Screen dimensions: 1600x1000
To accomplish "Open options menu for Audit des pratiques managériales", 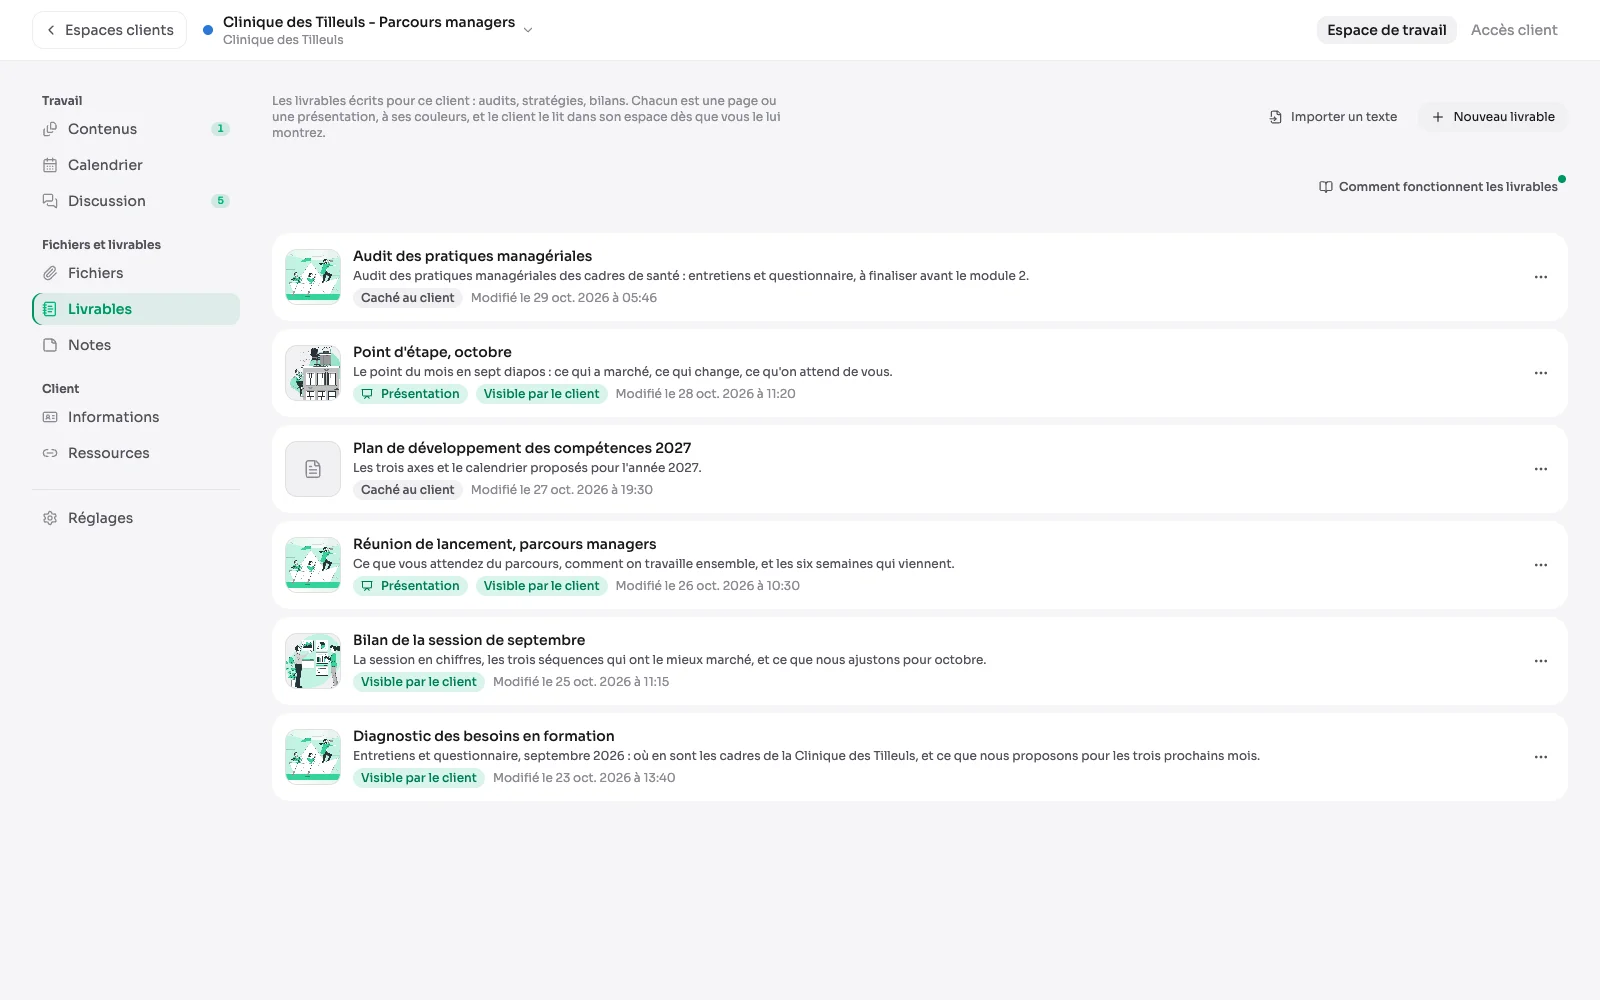I will (1541, 277).
